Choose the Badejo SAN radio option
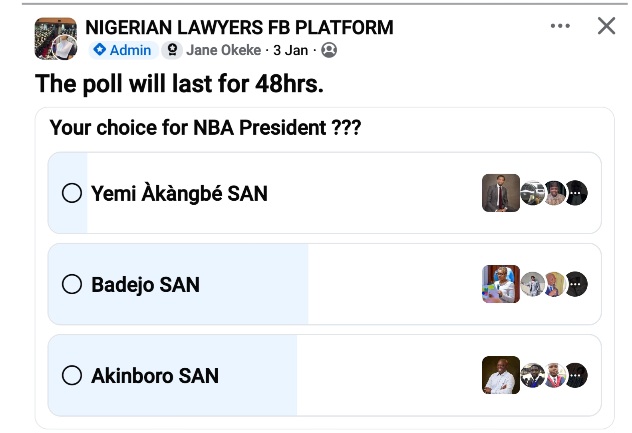This screenshot has width=632, height=433. point(72,285)
